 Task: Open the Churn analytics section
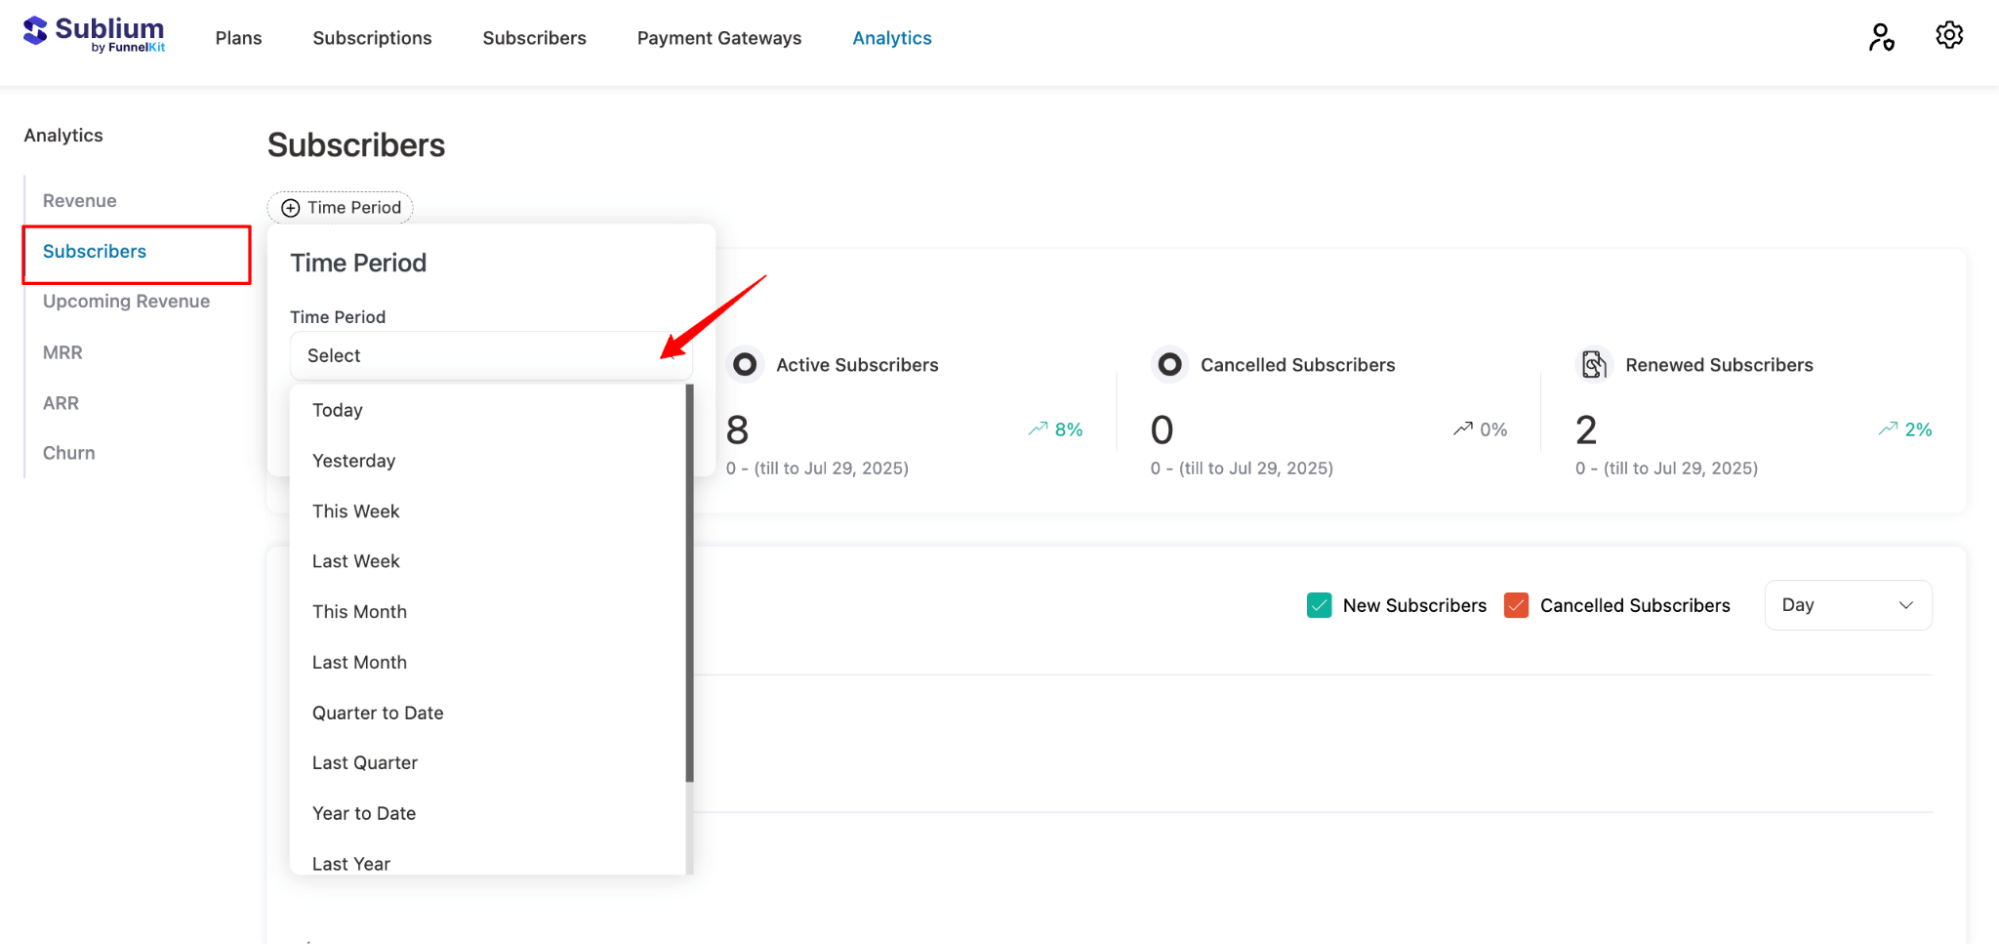click(x=68, y=452)
